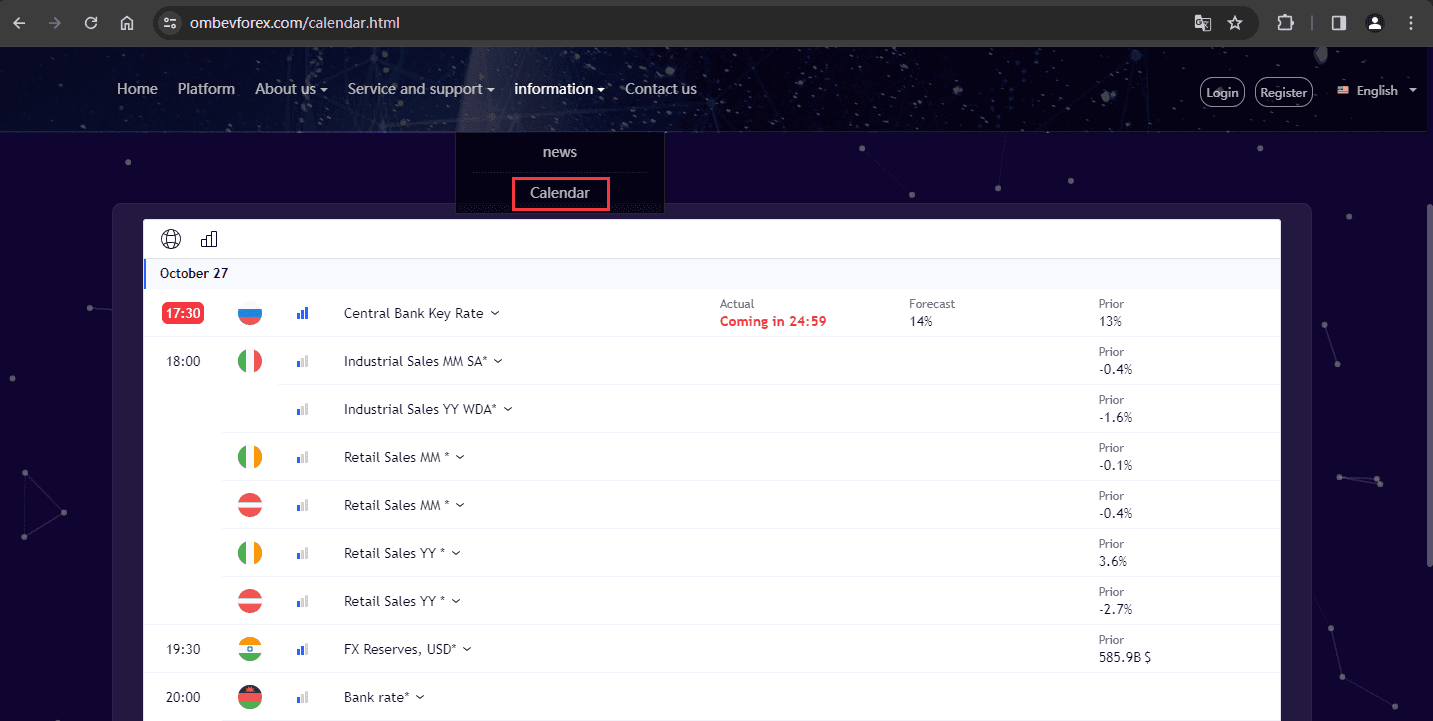
Task: Click the Forecast 14% value
Action: coord(921,322)
